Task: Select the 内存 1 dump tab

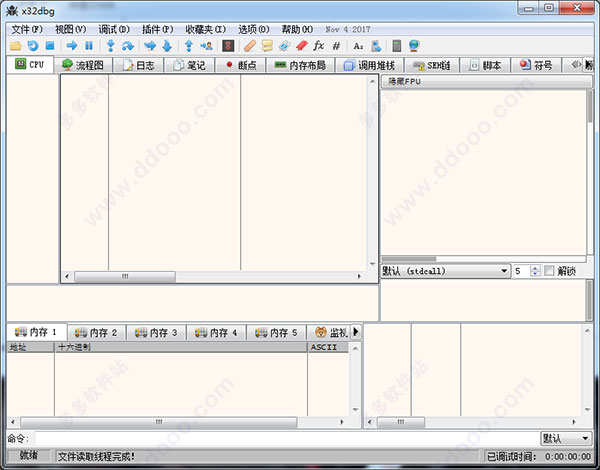Action: coord(36,332)
